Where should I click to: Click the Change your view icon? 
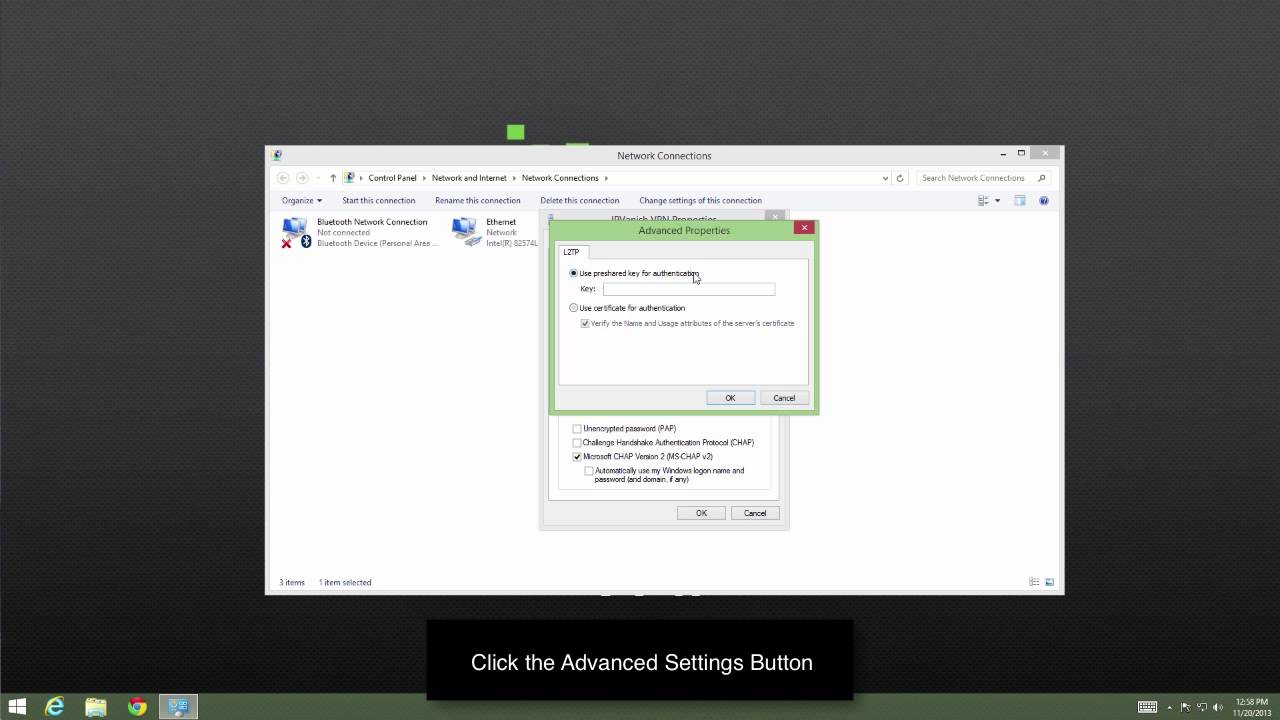coord(983,200)
